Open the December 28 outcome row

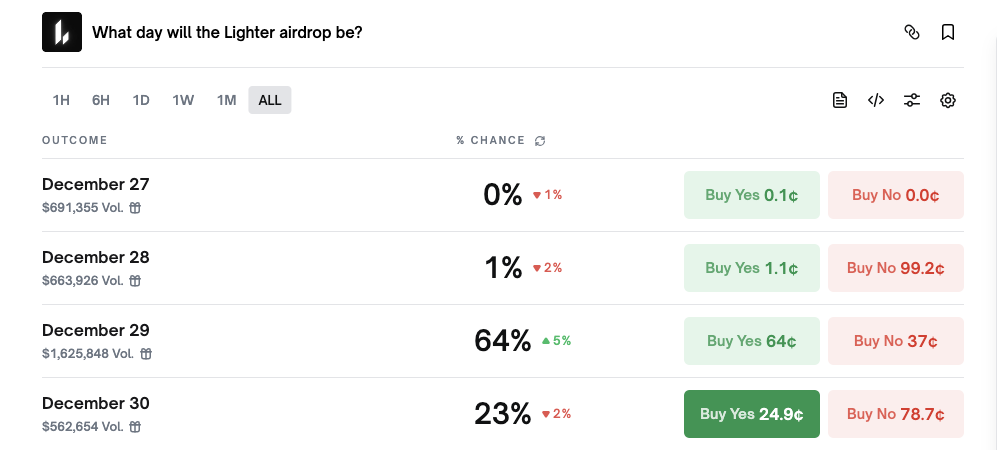96,258
